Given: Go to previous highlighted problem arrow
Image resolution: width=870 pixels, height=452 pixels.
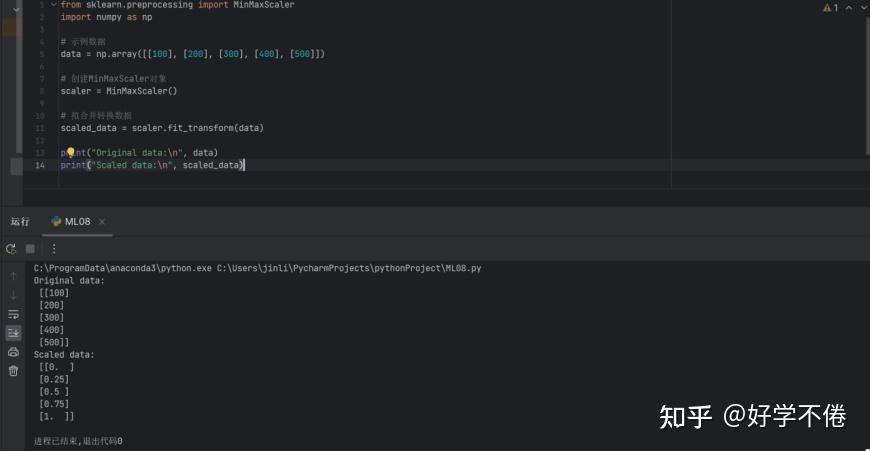Looking at the screenshot, I should coord(849,8).
